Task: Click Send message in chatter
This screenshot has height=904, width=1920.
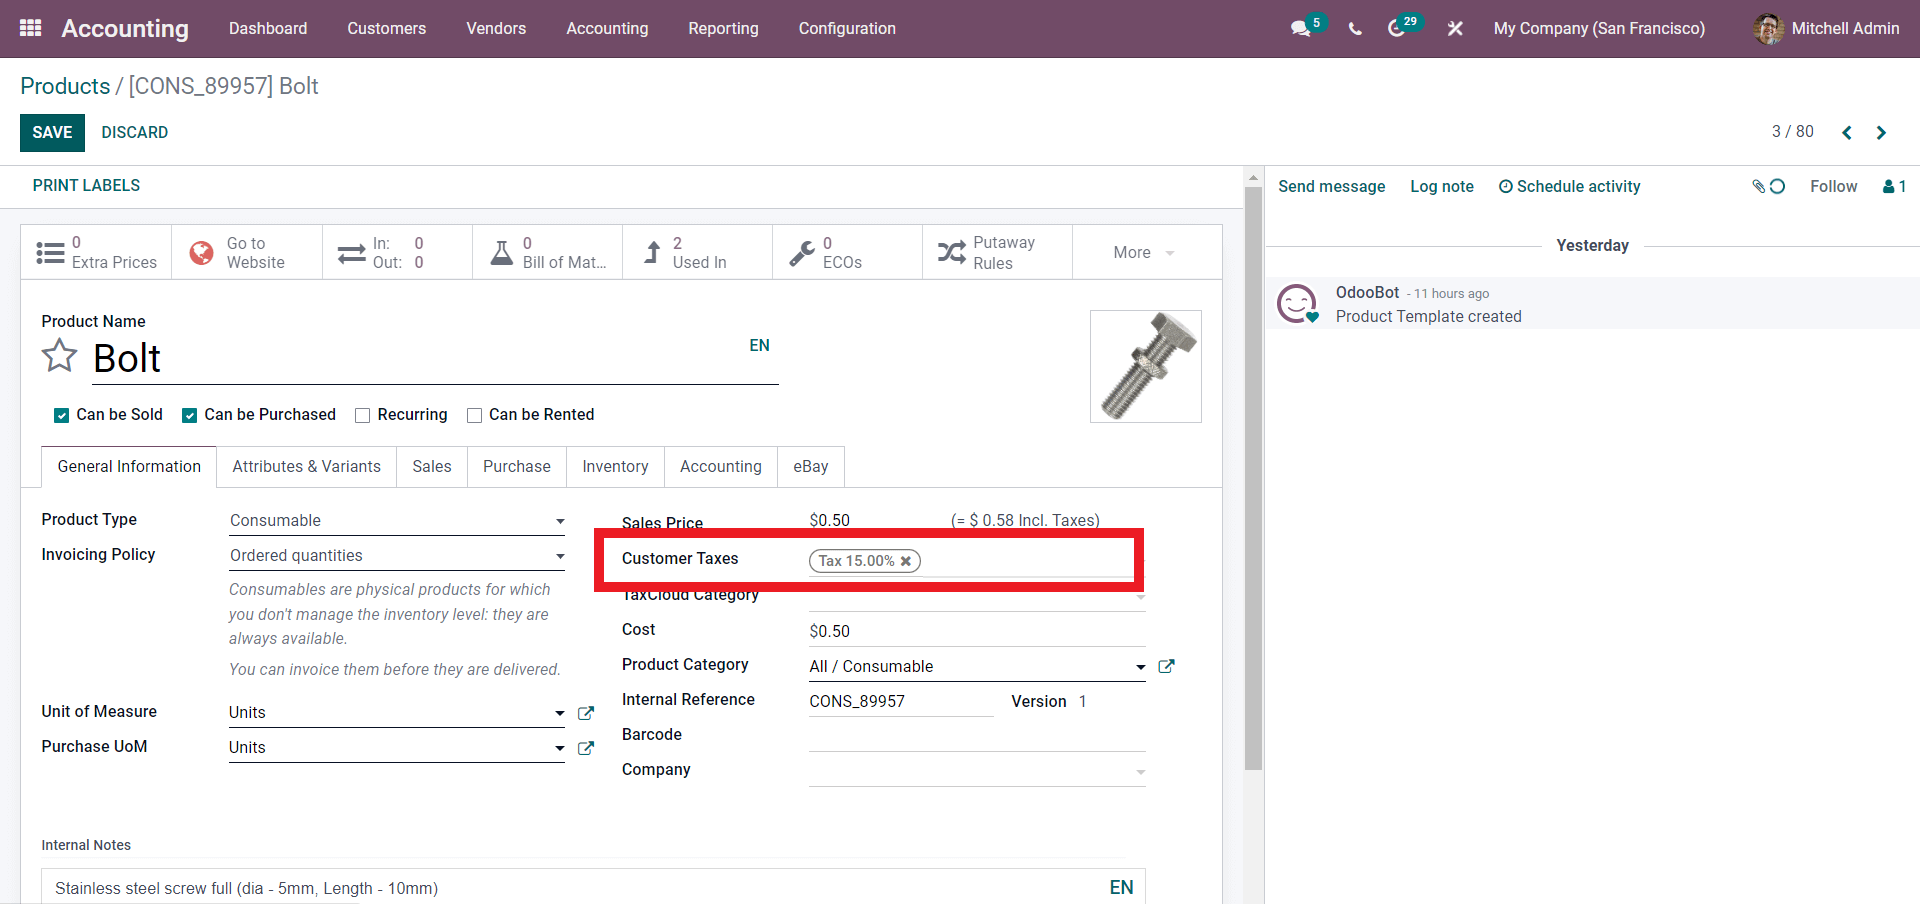Action: [x=1332, y=187]
